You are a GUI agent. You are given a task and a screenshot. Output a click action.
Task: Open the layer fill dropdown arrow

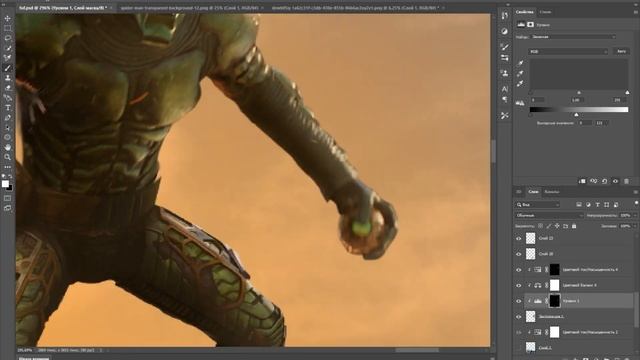[x=635, y=226]
